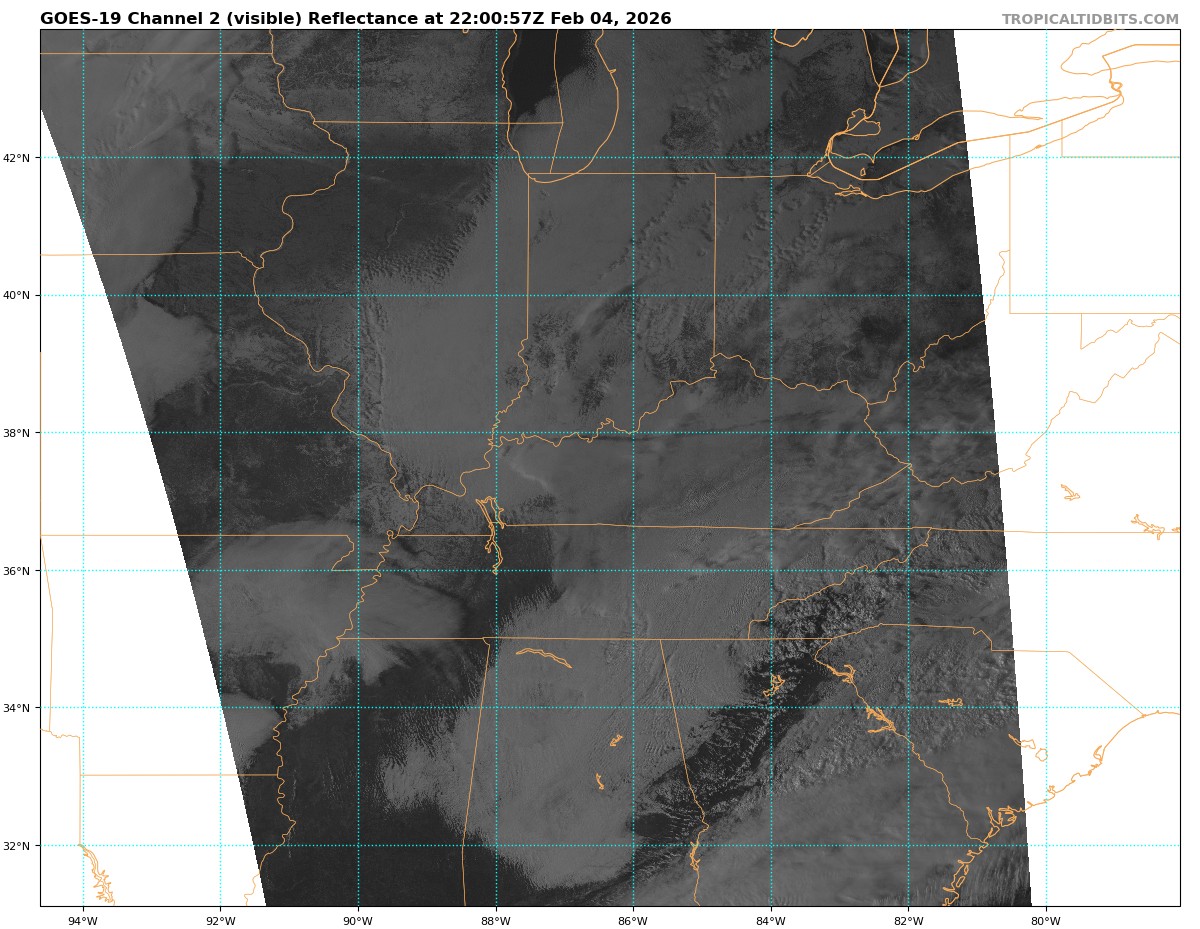This screenshot has width=1200, height=929.
Task: Click the 34°N latitude axis label
Action: [21, 708]
